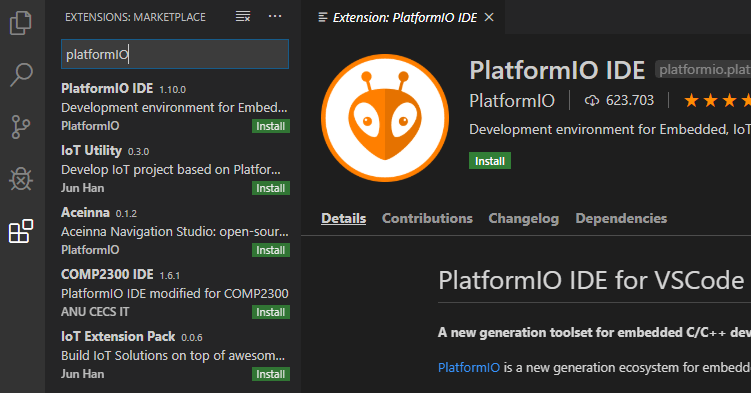Click 'Development environment for Embed...' list description
The image size is (751, 393).
tap(174, 108)
